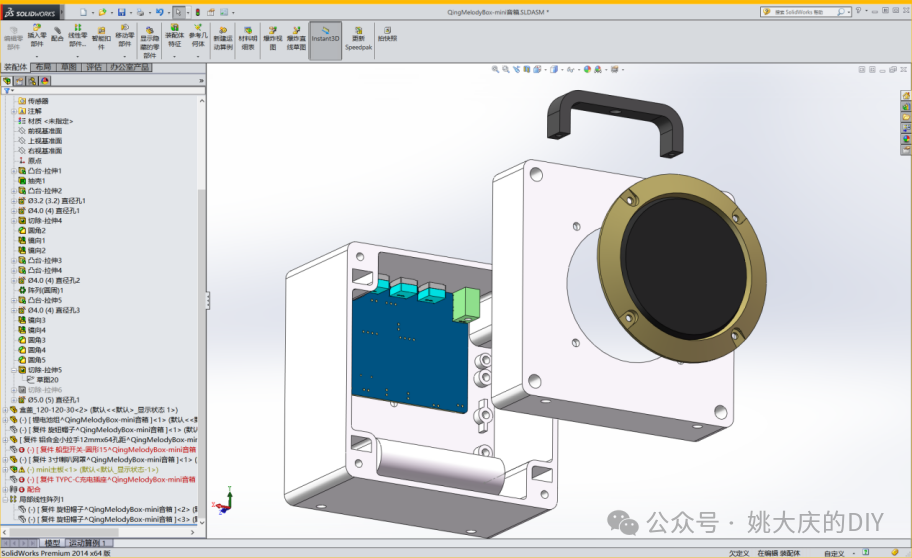Toggle the Instant3D button
This screenshot has height=558, width=912.
click(325, 37)
